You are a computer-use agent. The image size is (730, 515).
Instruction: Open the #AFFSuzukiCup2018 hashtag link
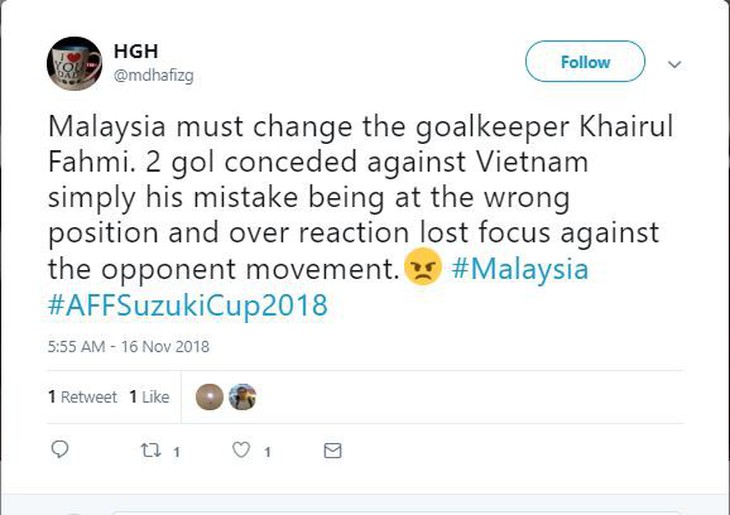click(187, 305)
